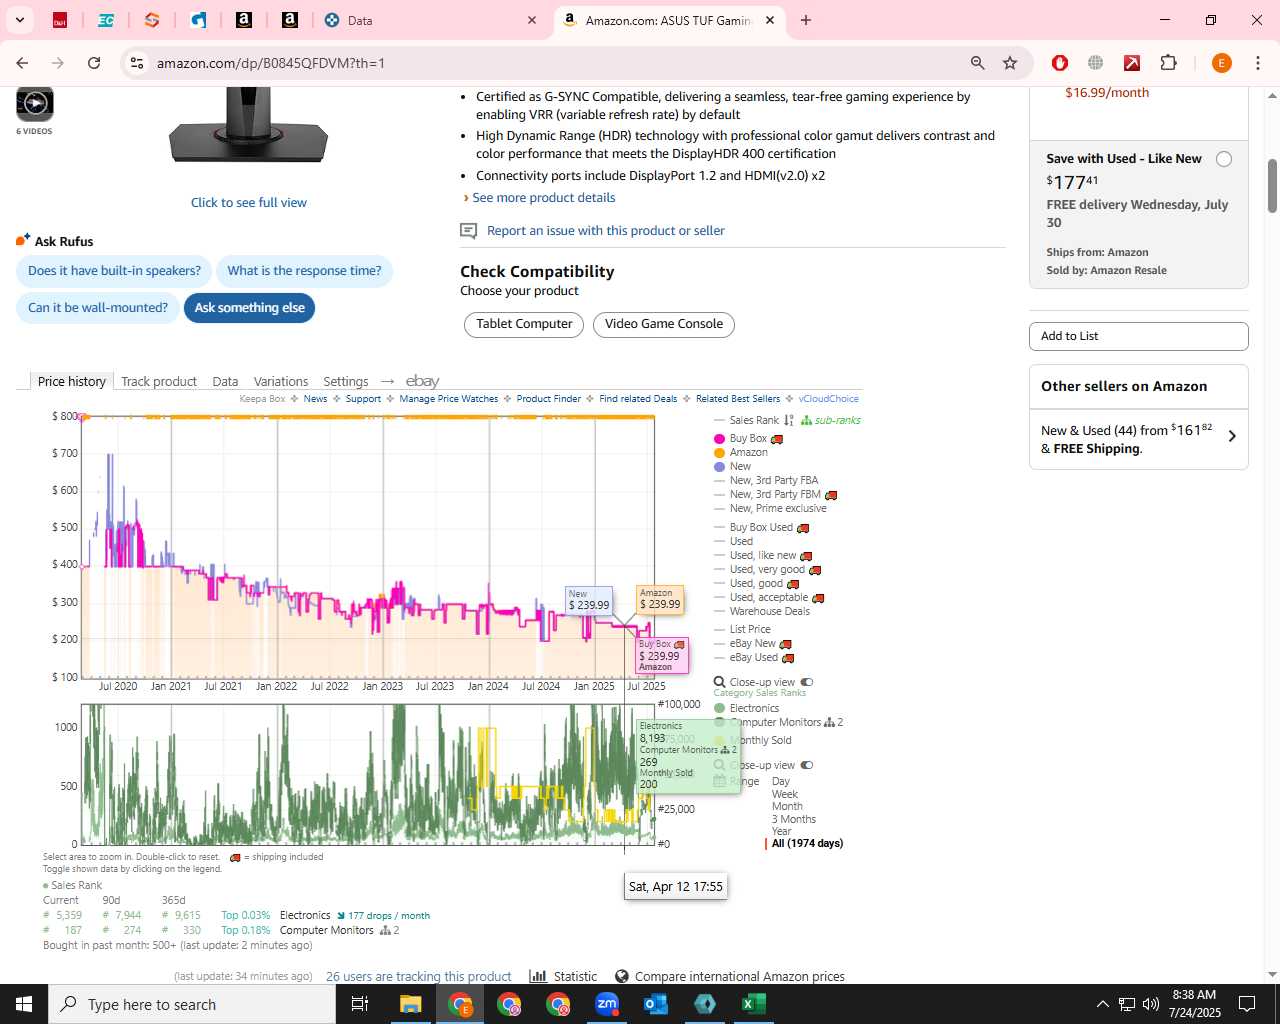Click the globe icon for international prices
Screen dimensions: 1280x1024
point(622,976)
